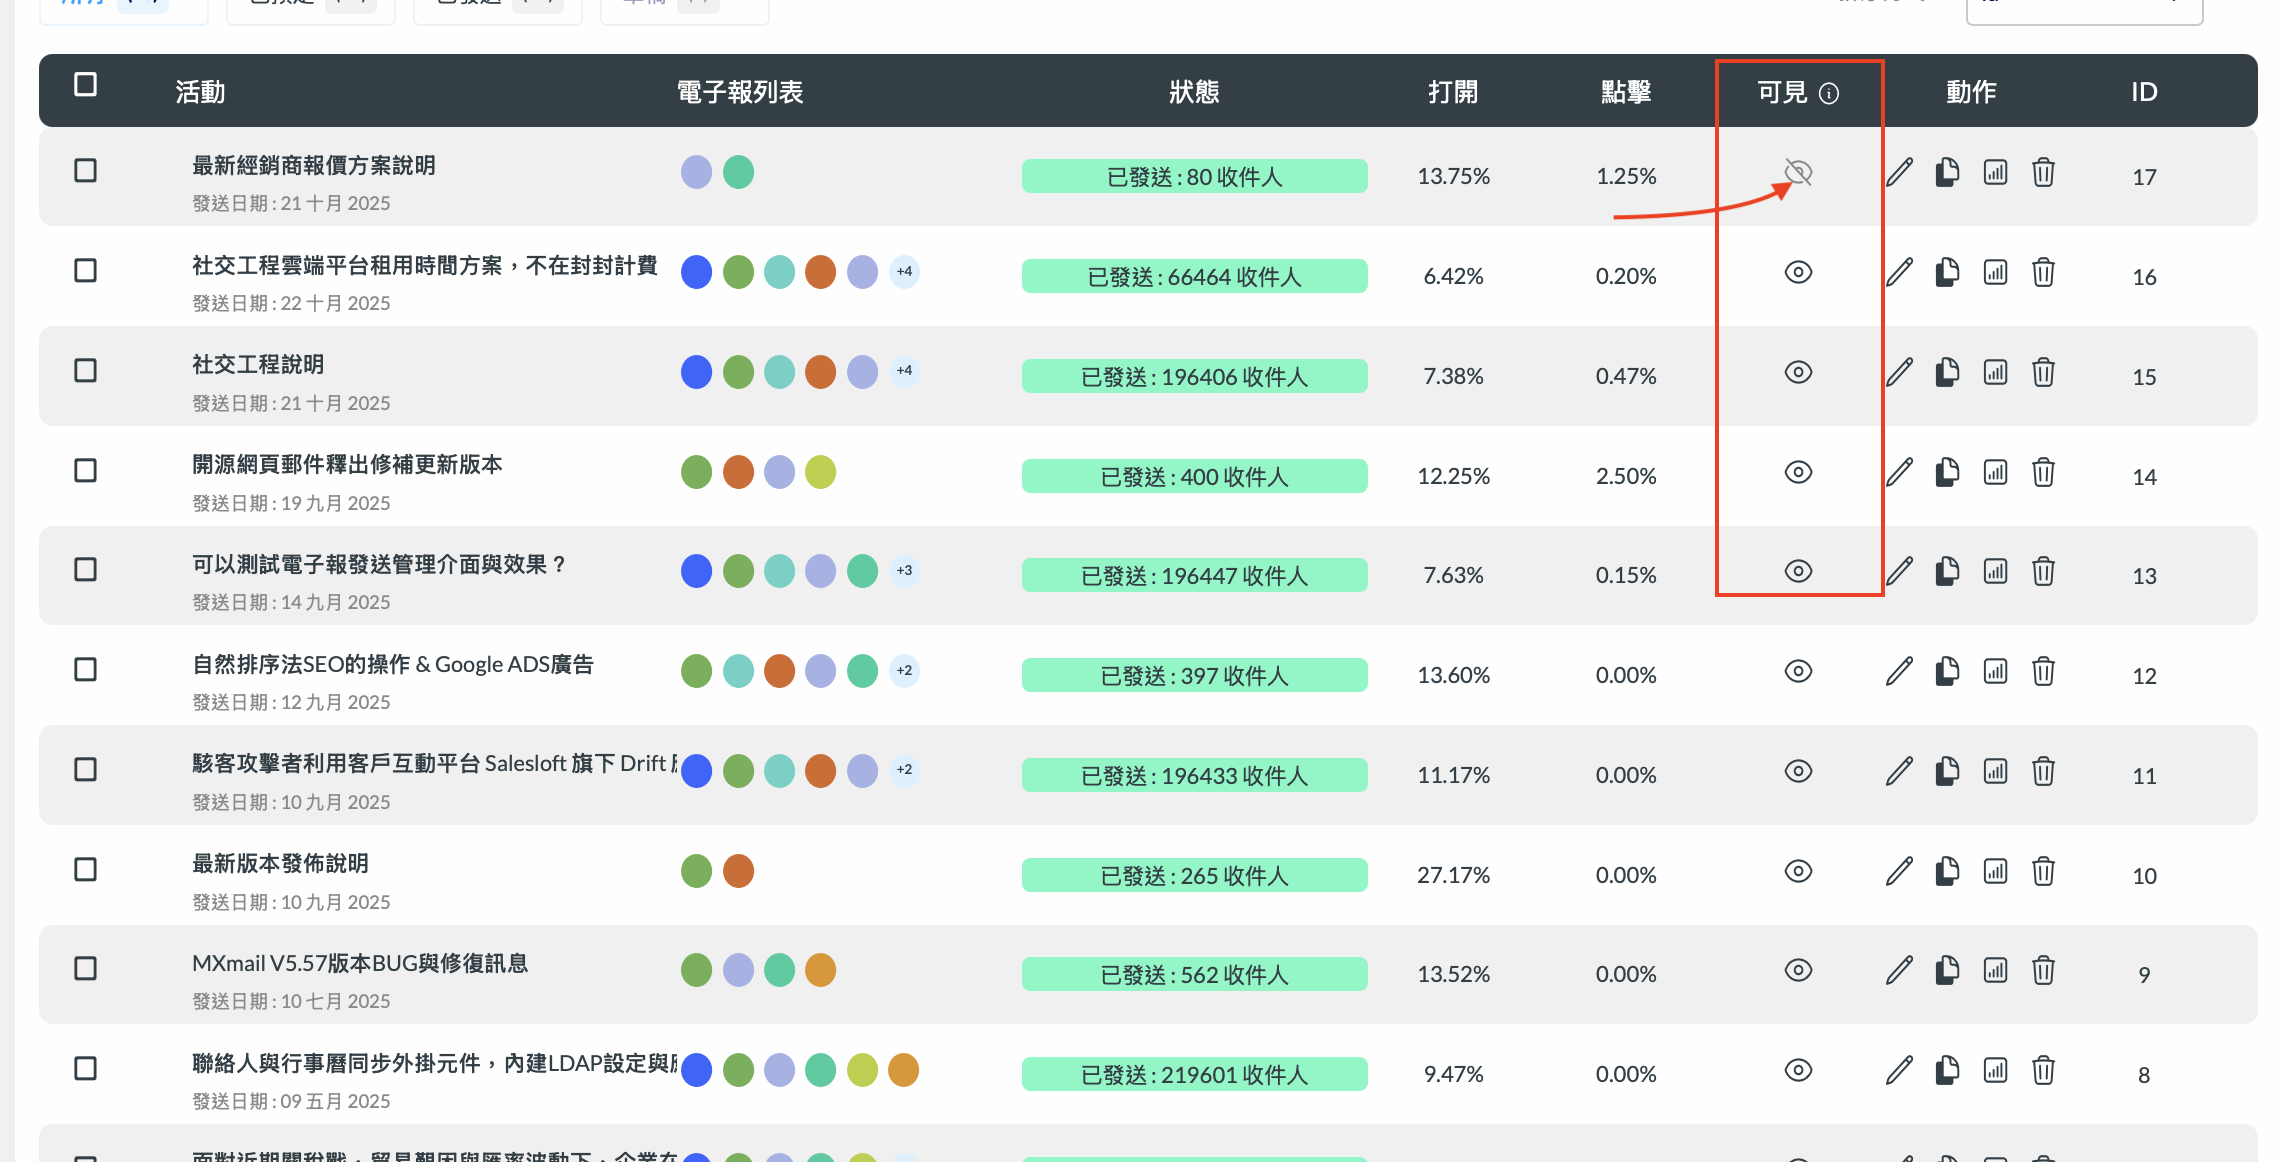
Task: Duplicate the campaign with ID 16
Action: [x=1946, y=272]
